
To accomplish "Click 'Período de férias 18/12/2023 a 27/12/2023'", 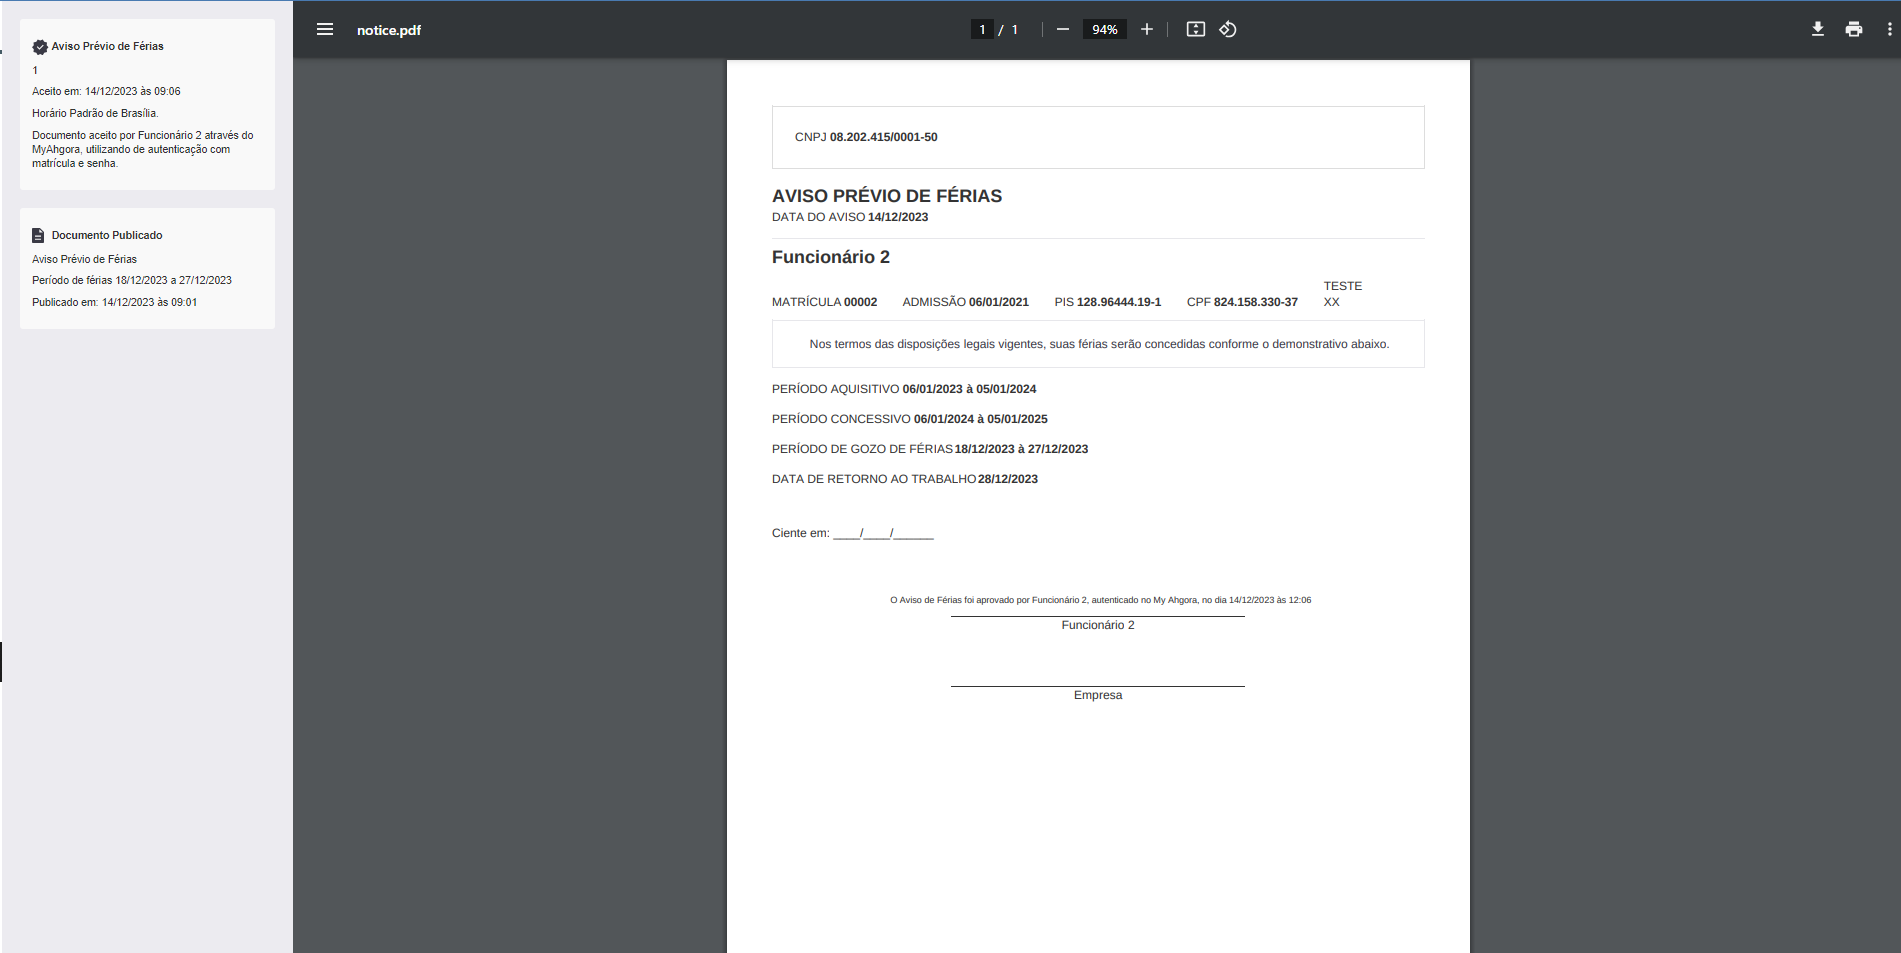I will pos(132,280).
